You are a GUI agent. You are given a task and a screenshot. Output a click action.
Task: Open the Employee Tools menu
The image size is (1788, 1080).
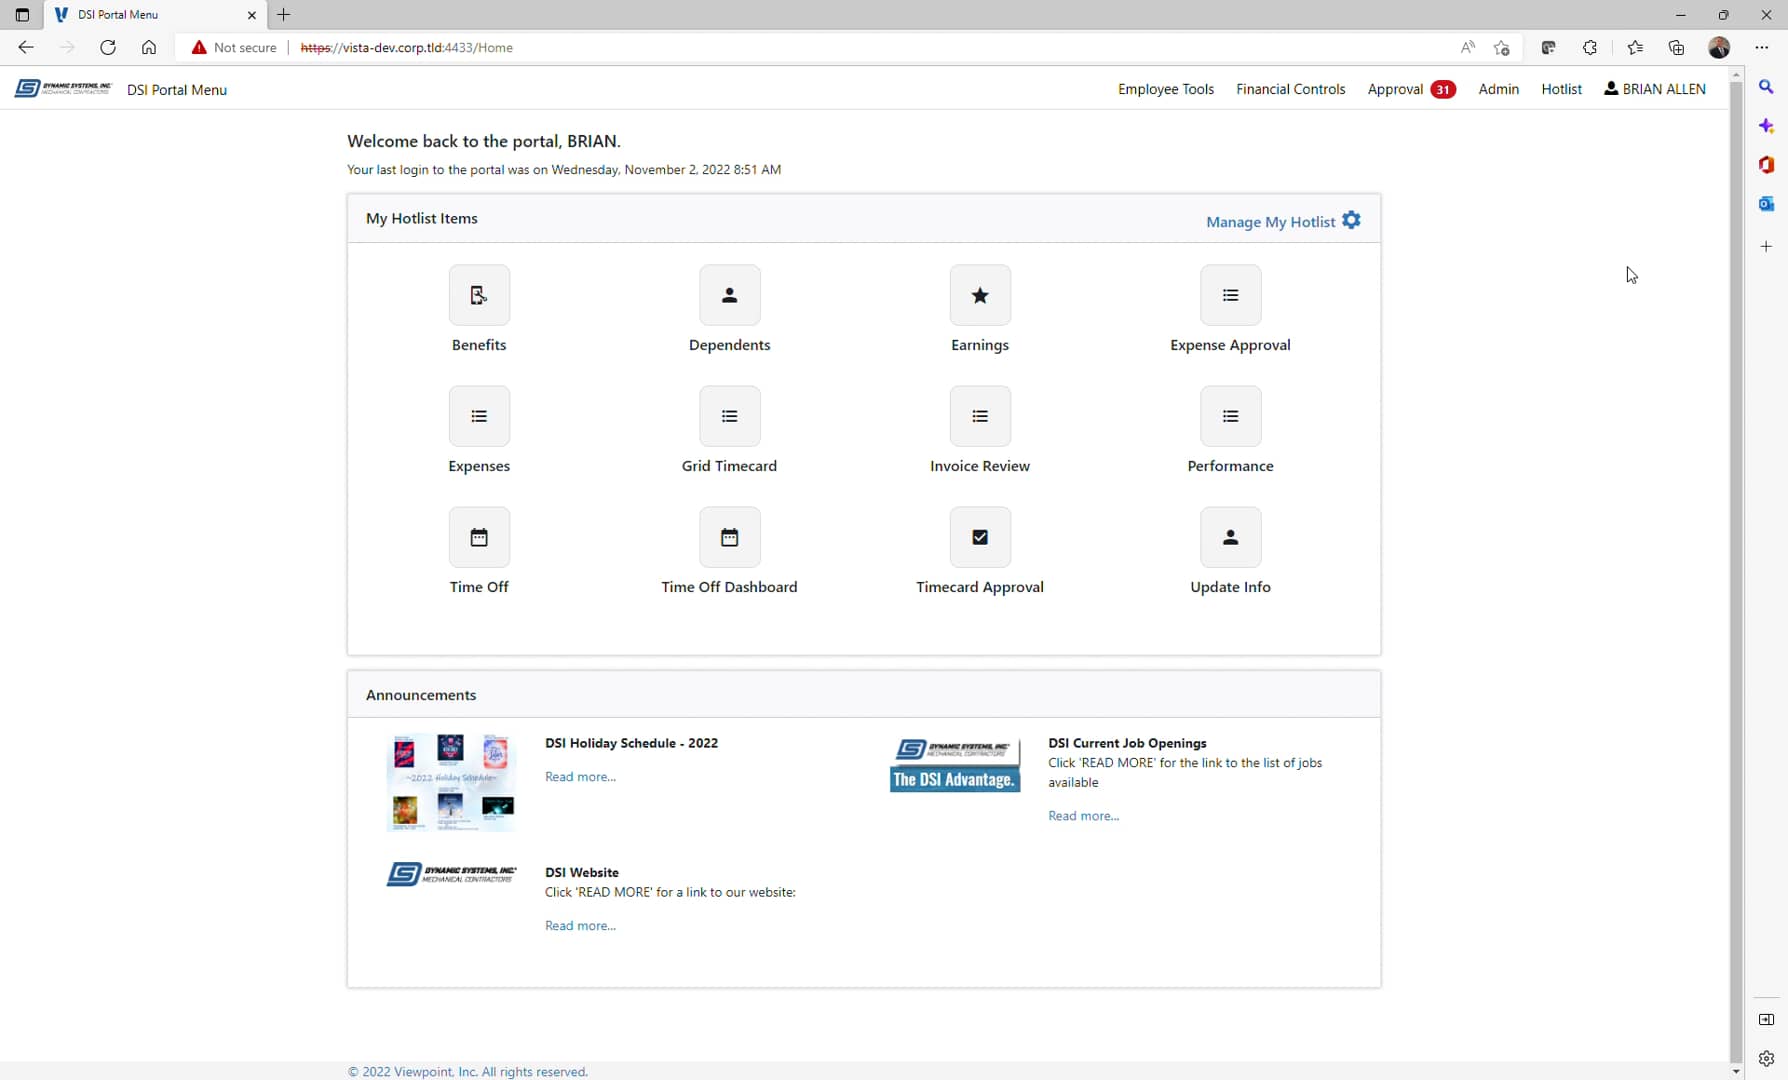click(x=1165, y=89)
